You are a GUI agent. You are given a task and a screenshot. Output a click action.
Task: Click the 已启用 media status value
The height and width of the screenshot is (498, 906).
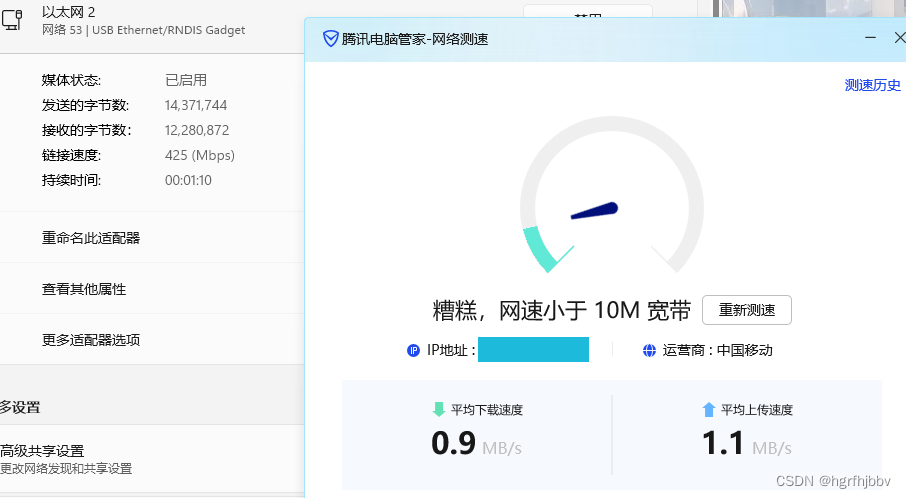pos(186,80)
